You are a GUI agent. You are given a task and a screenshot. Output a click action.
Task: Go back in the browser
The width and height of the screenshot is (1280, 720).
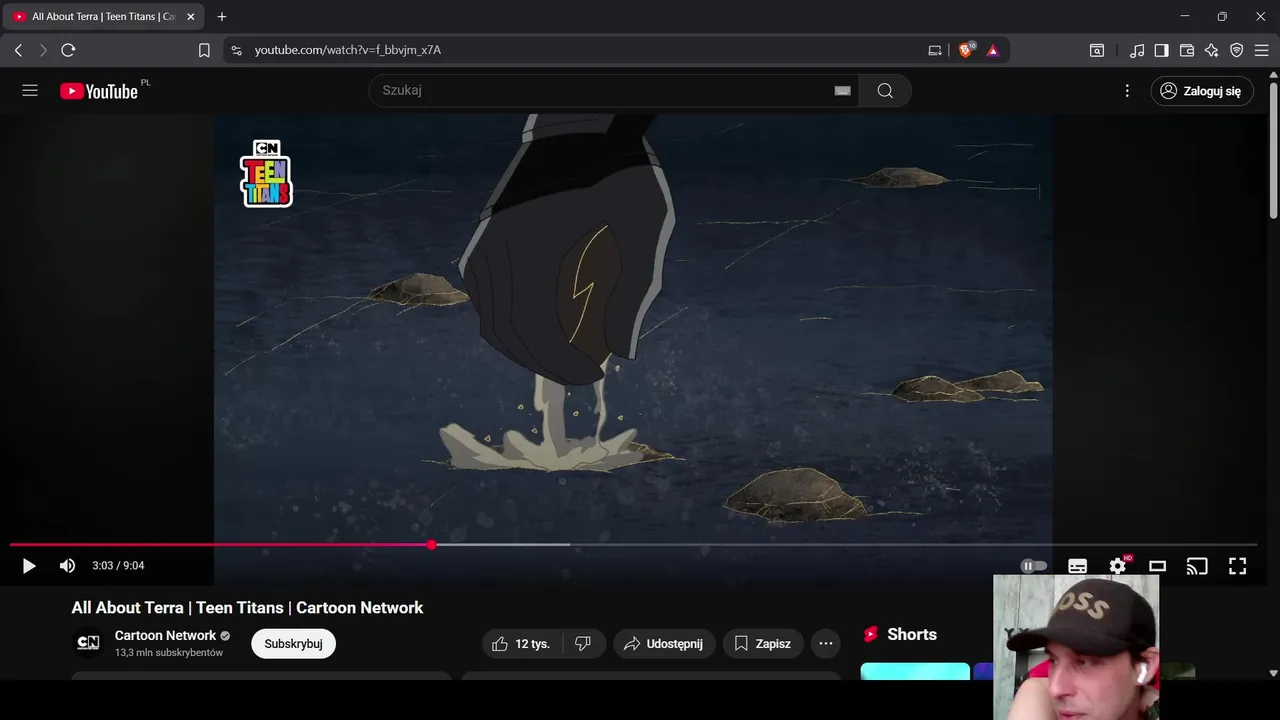point(18,50)
